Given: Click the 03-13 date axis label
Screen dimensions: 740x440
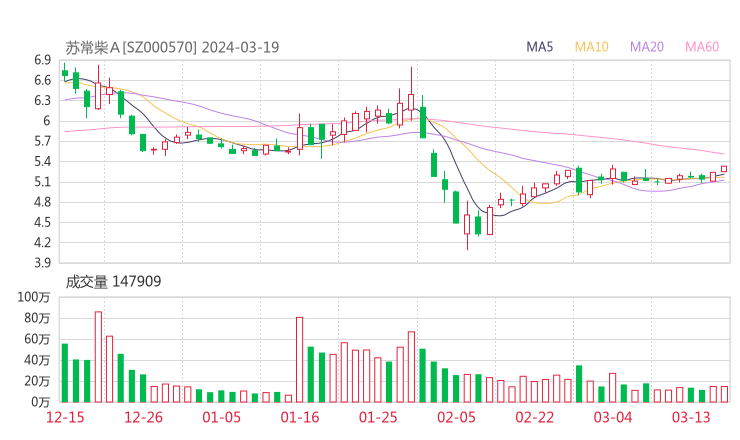Looking at the screenshot, I should pos(691,417).
